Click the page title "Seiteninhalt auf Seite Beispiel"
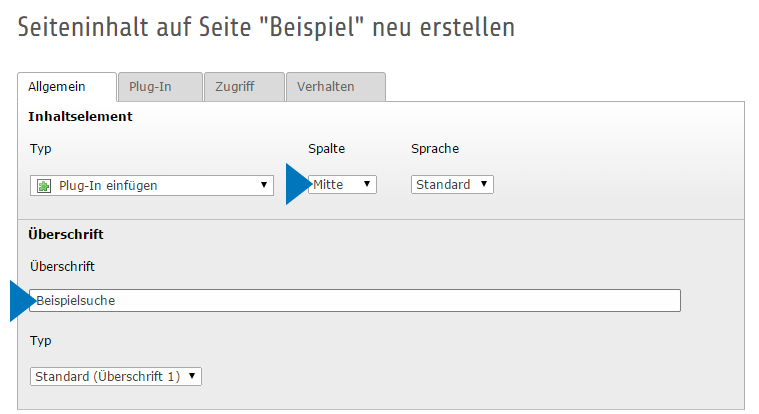The image size is (759, 414). 266,28
